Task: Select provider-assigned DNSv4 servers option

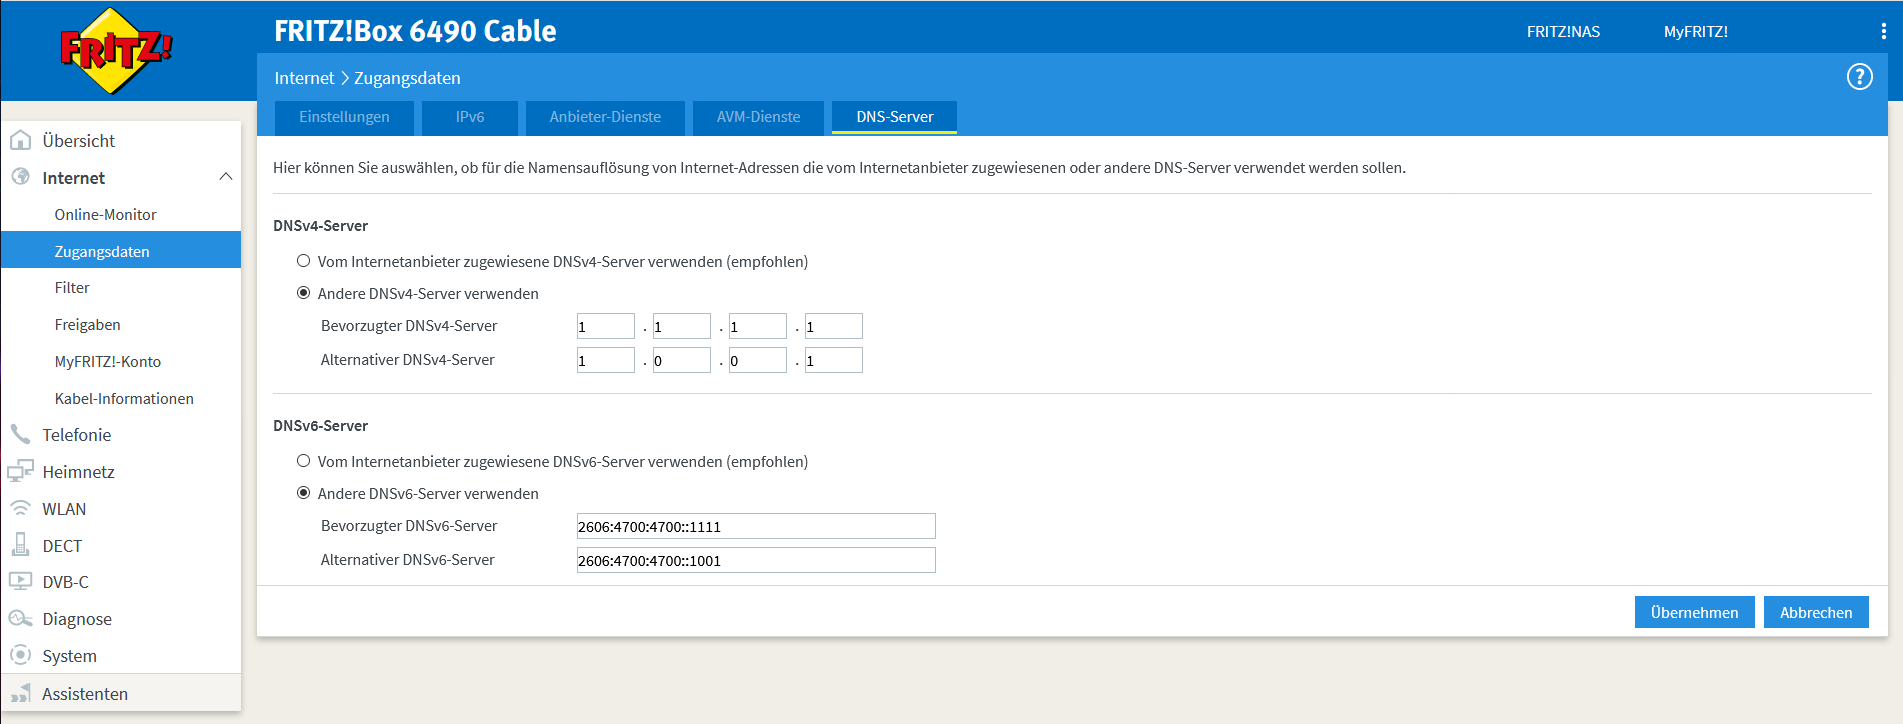Action: 303,261
